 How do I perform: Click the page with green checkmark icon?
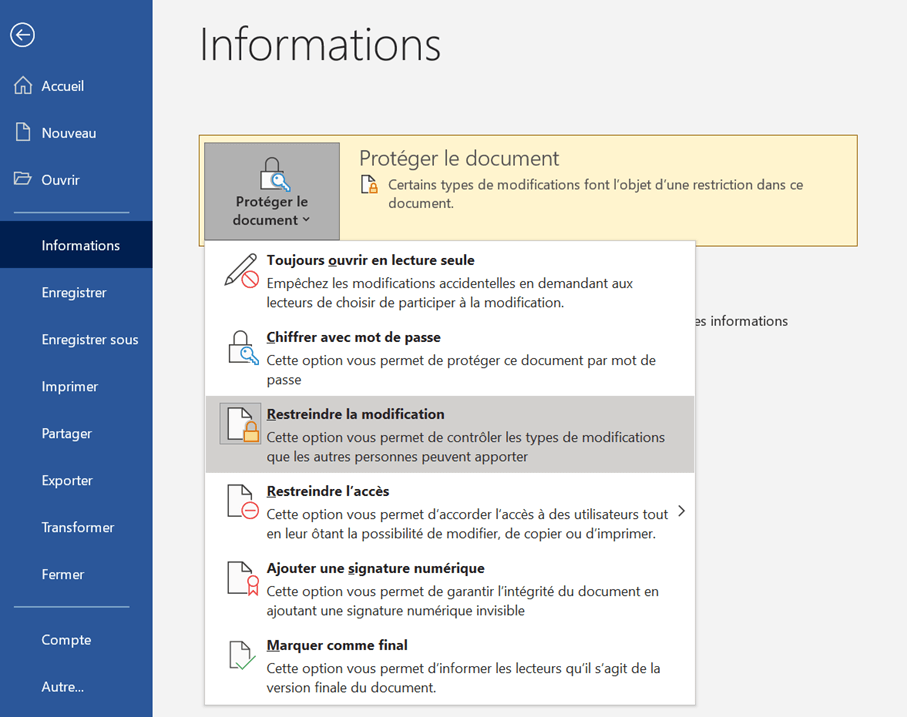point(242,656)
